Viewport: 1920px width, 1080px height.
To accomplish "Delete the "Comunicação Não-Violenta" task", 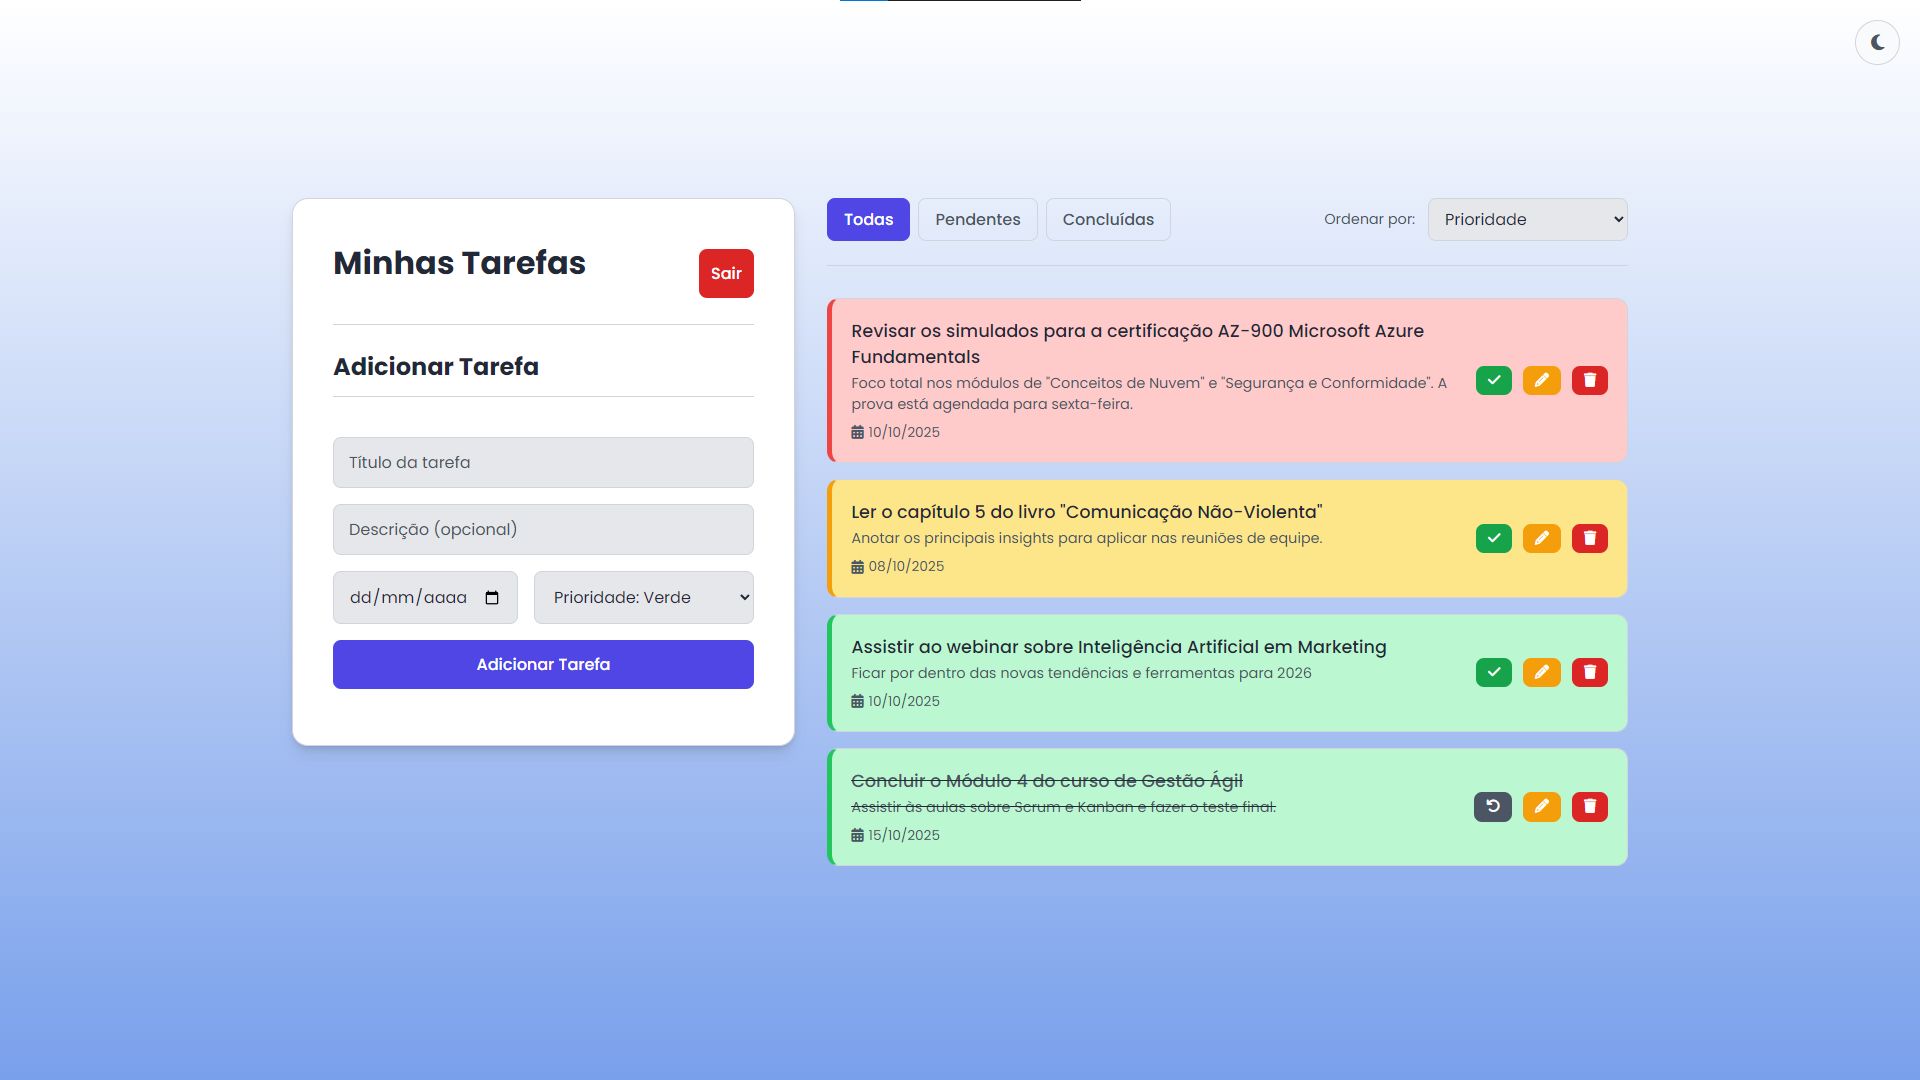I will coord(1589,538).
